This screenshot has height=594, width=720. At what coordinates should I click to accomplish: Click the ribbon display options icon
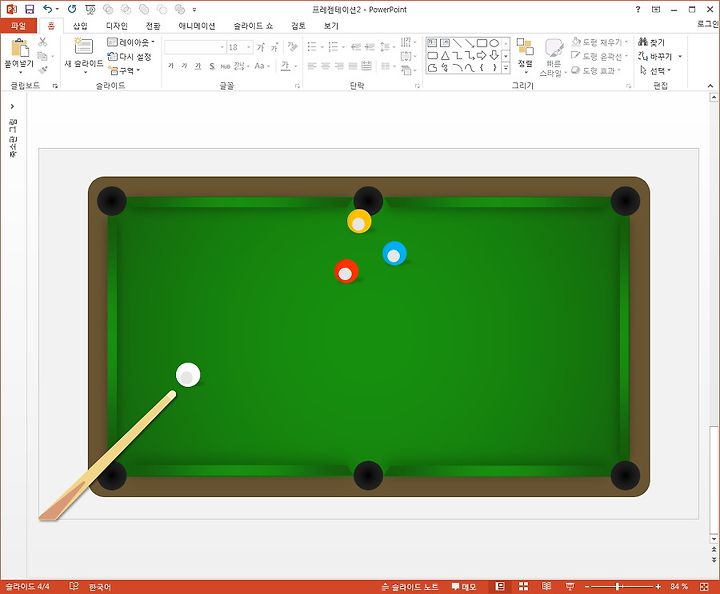click(x=656, y=9)
